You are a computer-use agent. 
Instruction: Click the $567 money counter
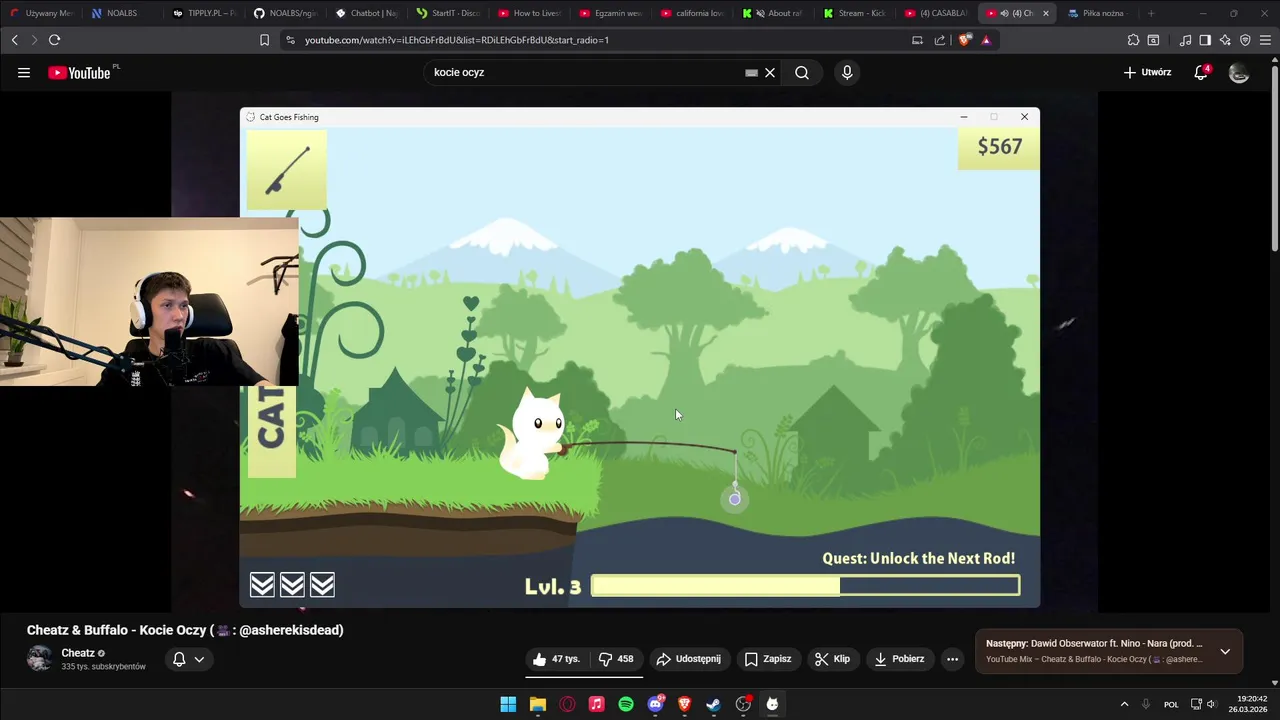point(998,147)
